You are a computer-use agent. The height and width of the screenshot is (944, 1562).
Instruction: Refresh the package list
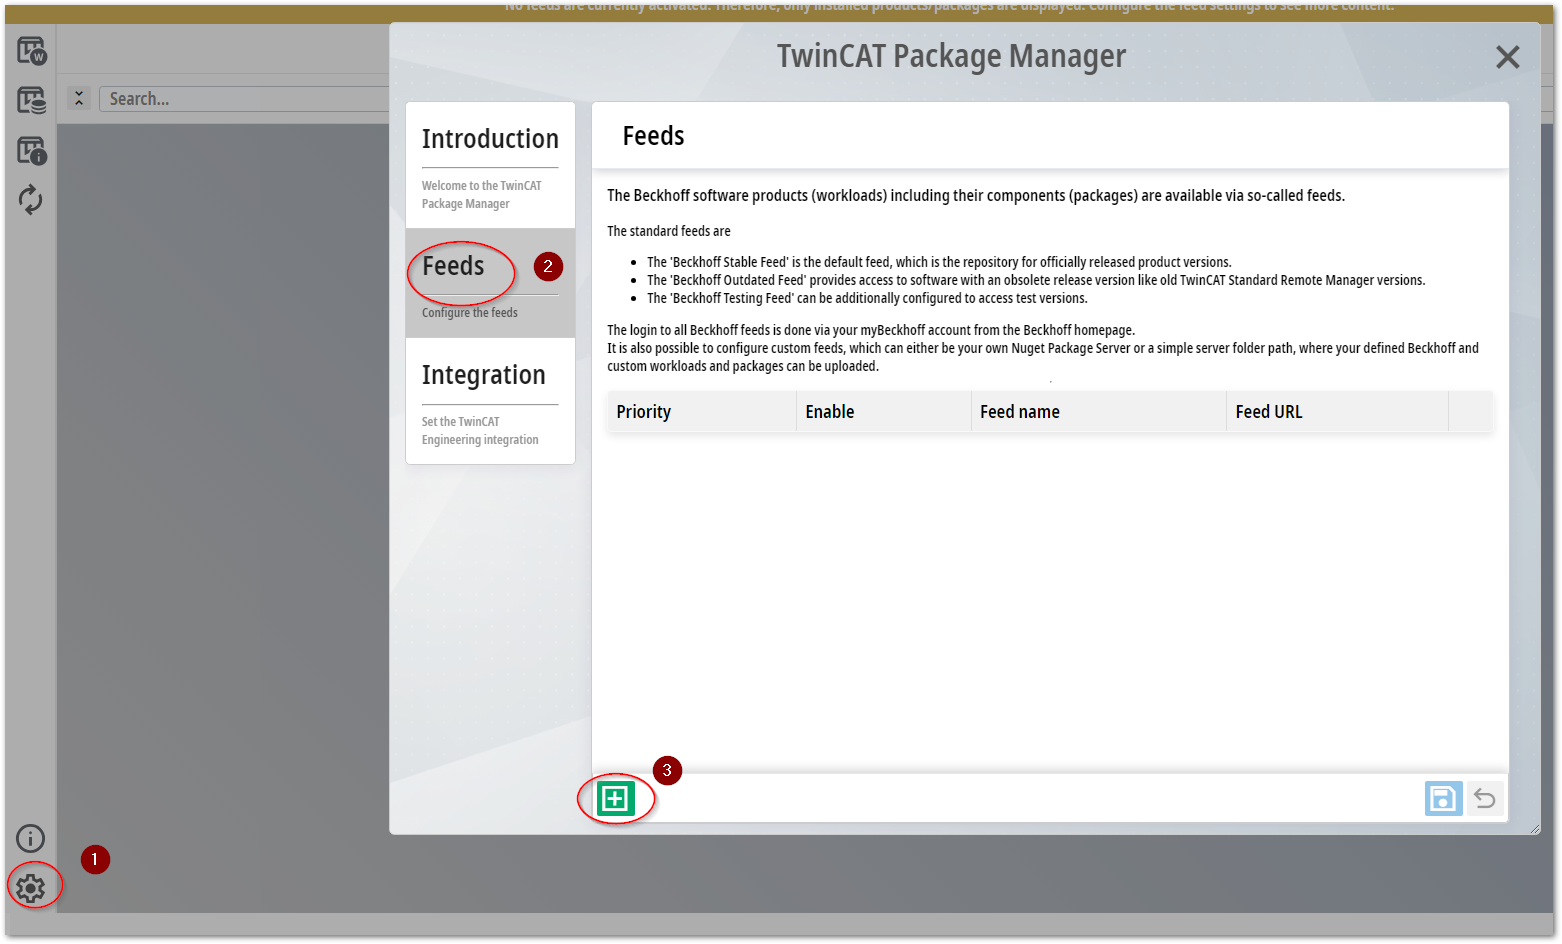(x=31, y=200)
